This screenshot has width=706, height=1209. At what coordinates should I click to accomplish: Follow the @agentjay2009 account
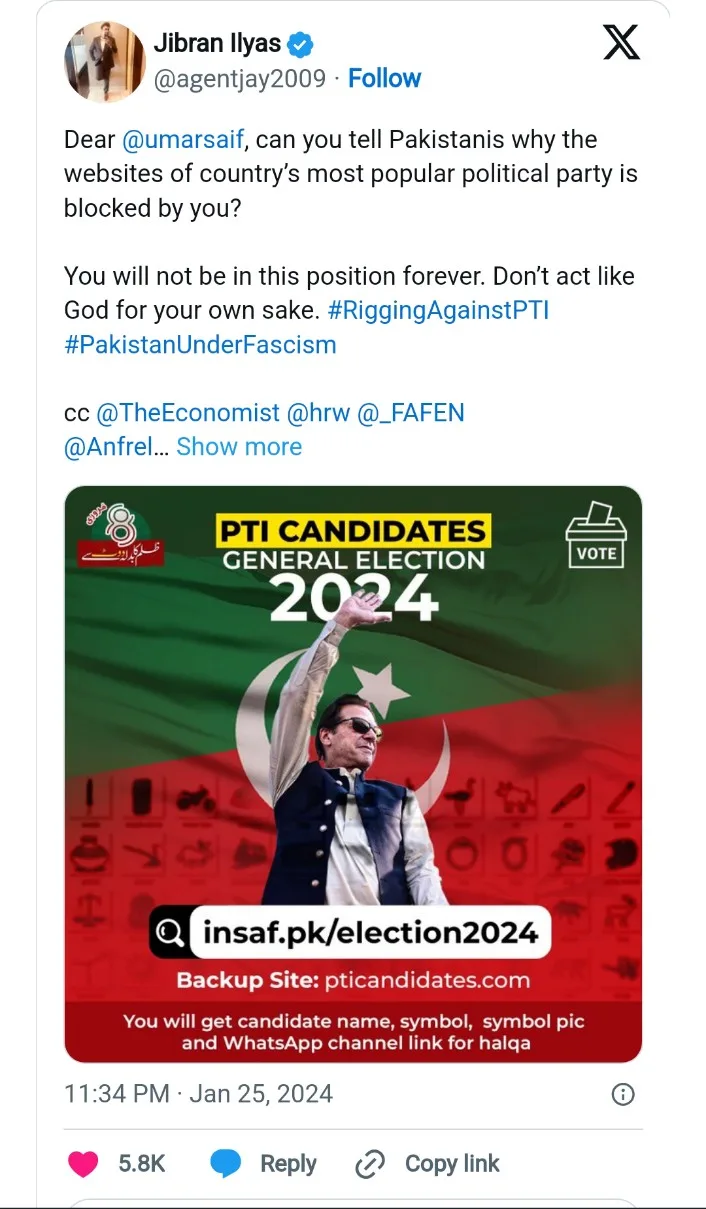click(385, 78)
